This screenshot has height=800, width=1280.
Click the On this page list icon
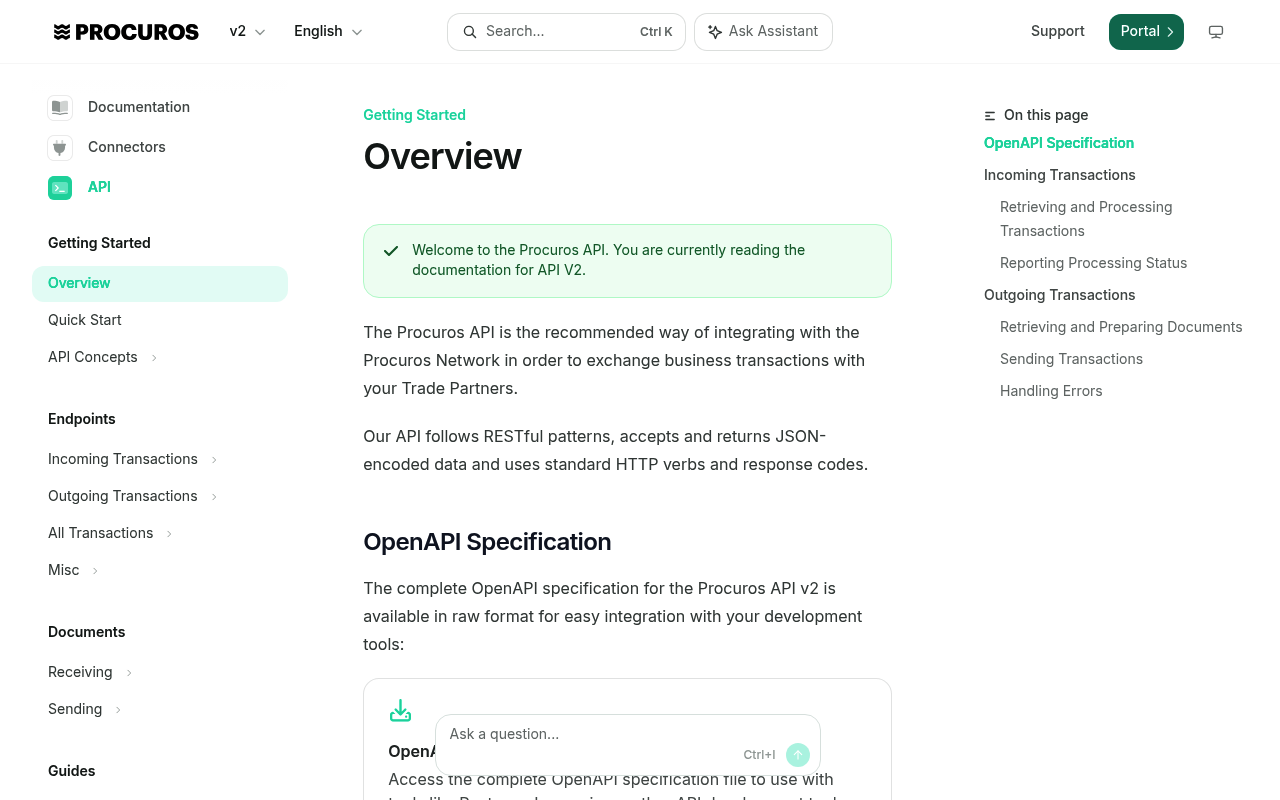pos(990,116)
